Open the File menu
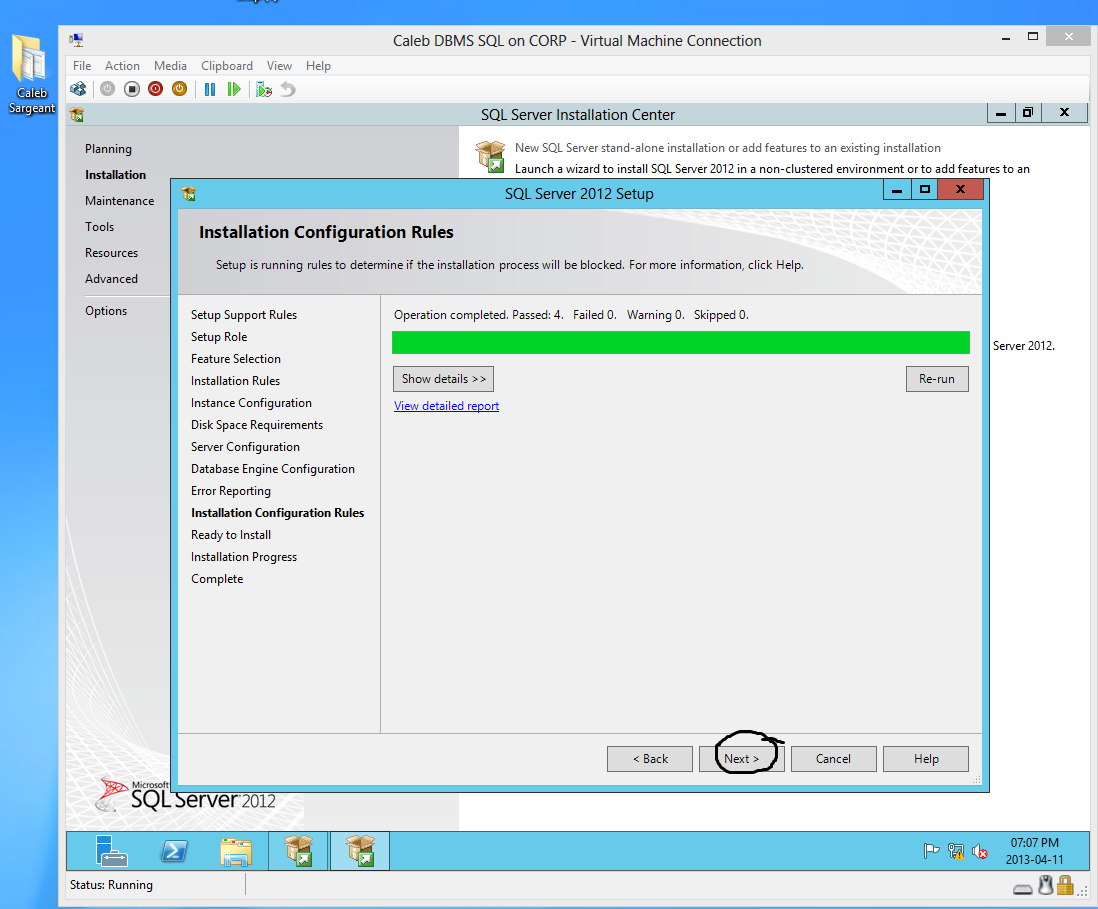 pyautogui.click(x=82, y=66)
